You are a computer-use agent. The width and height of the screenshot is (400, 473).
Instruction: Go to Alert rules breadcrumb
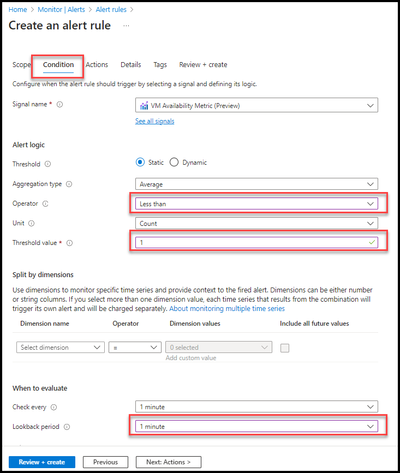pos(111,10)
